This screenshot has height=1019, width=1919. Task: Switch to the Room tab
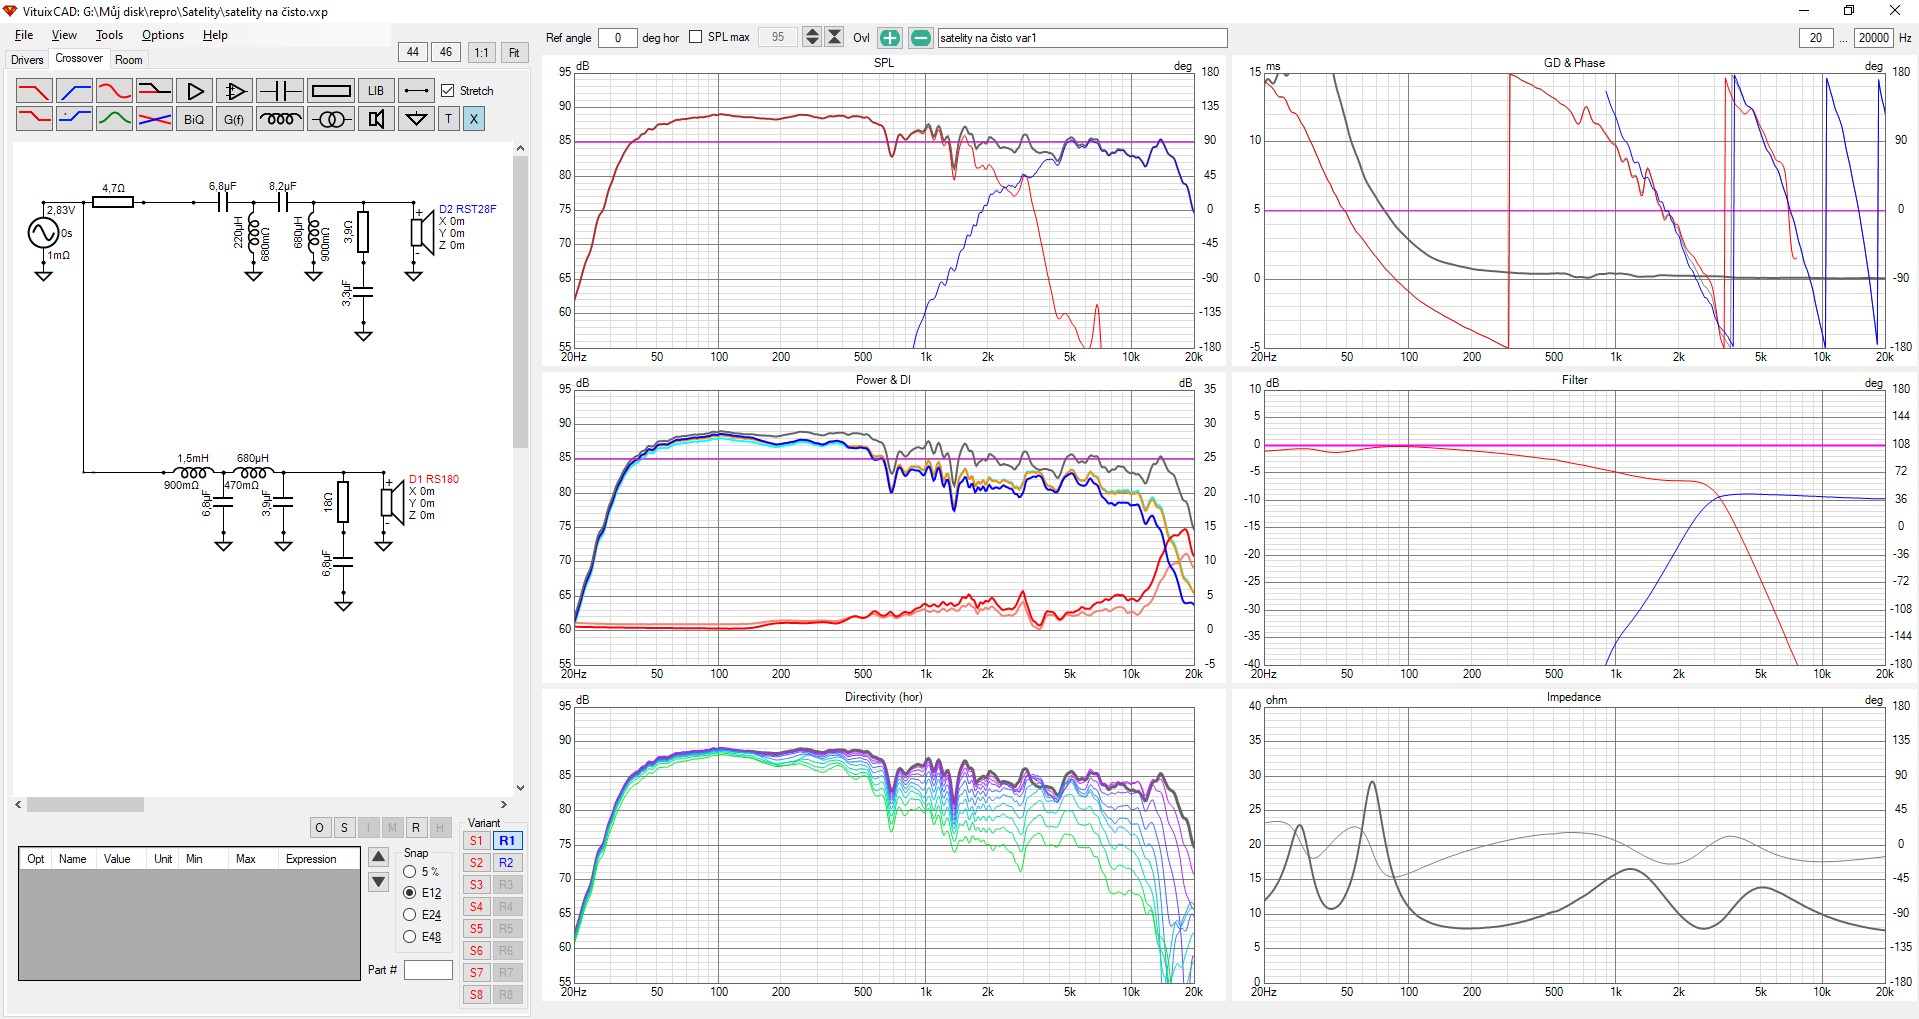coord(129,60)
